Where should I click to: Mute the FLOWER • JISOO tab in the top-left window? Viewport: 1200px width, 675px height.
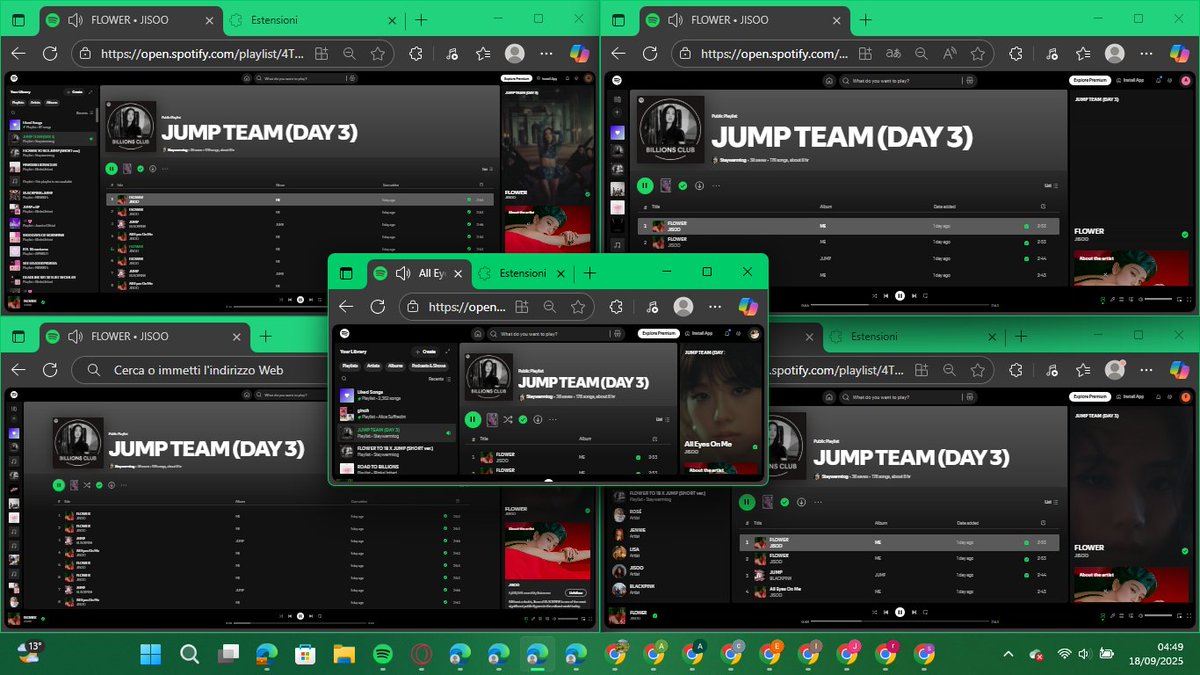[75, 20]
